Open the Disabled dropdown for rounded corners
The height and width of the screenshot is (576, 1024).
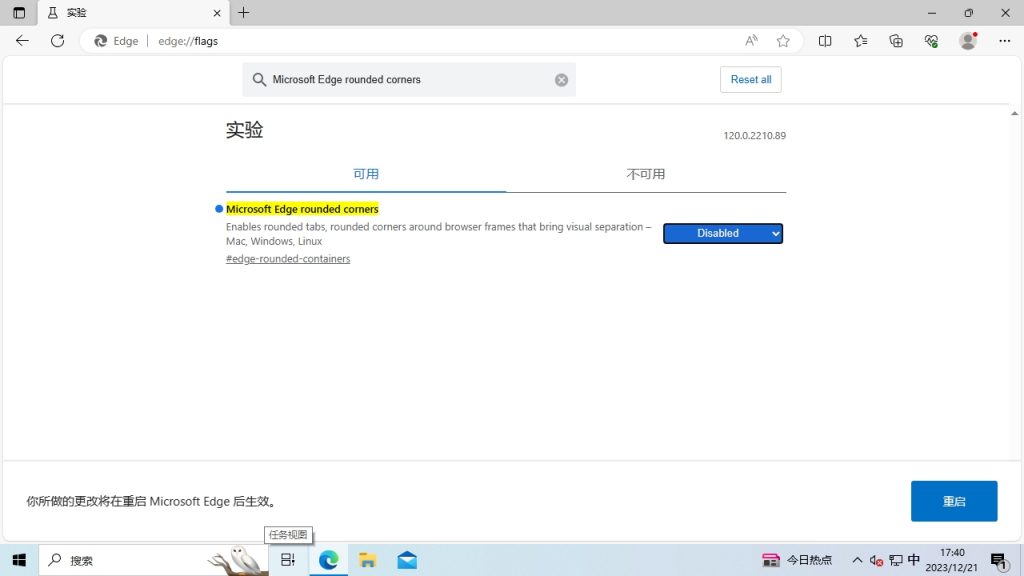[723, 233]
